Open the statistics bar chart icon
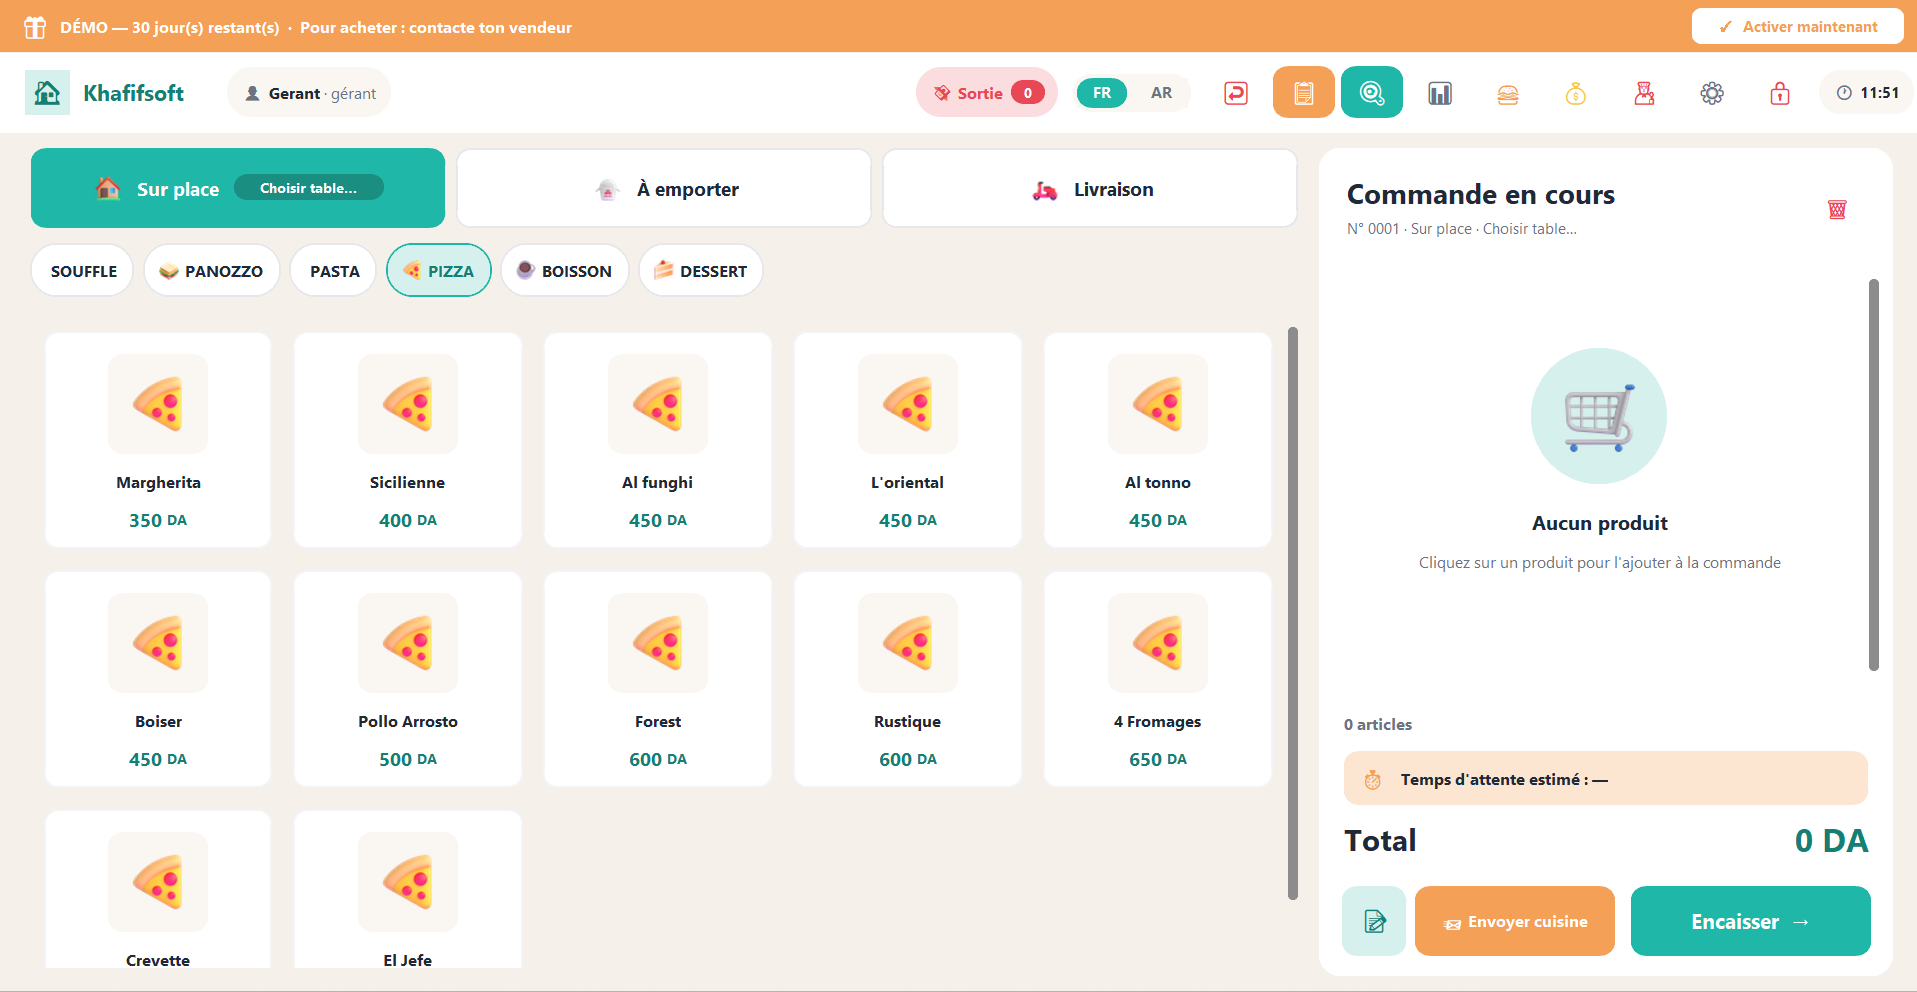Viewport: 1917px width, 992px height. pos(1440,93)
